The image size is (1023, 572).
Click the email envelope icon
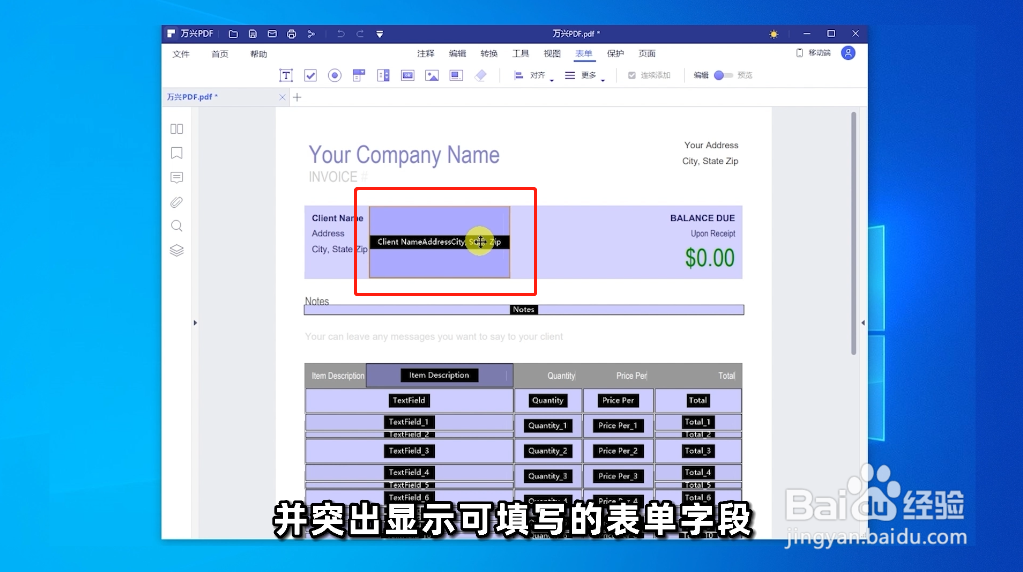point(272,34)
